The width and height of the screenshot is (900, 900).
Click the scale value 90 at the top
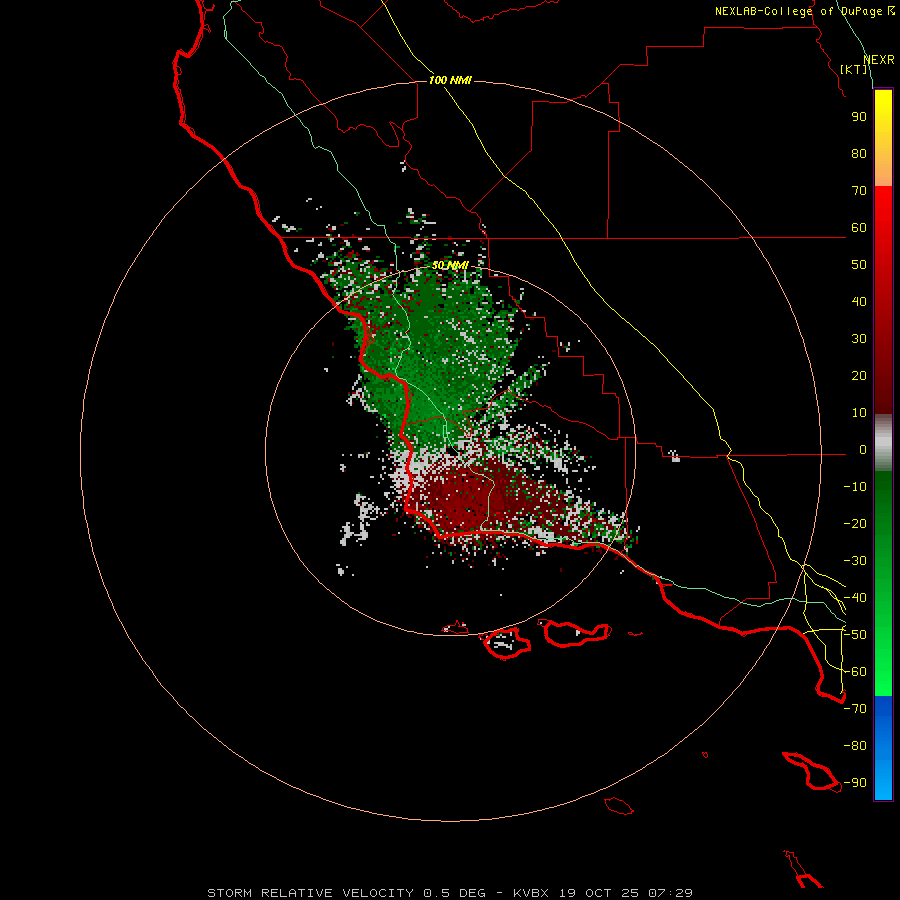(859, 117)
